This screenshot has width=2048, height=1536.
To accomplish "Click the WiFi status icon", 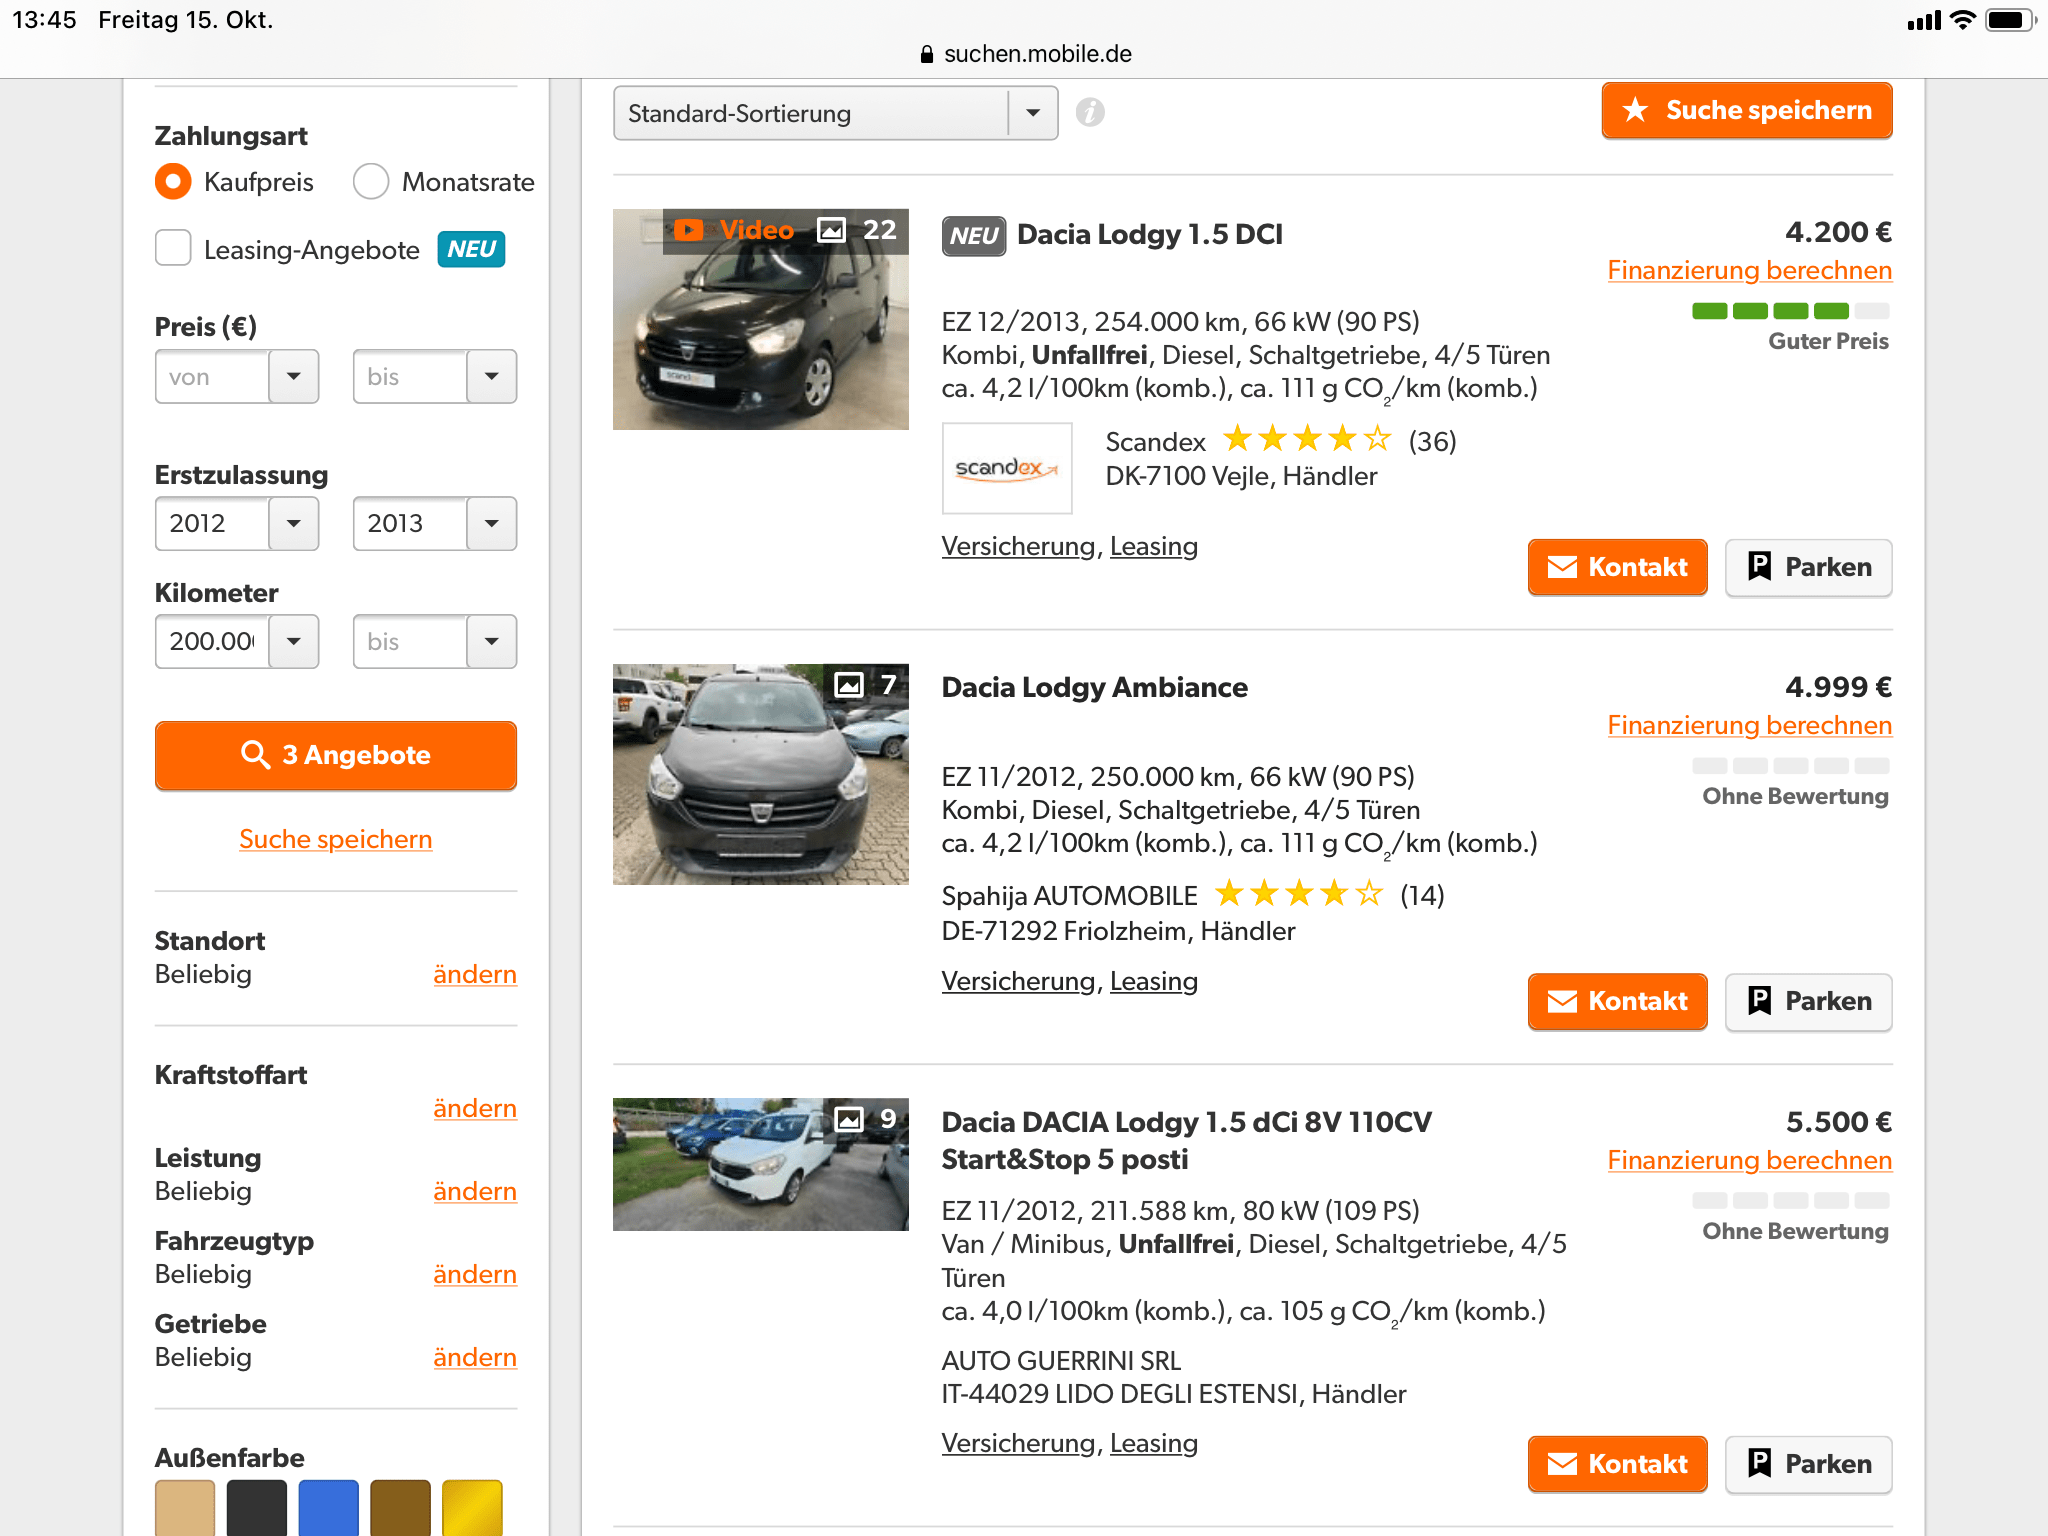I will point(1964,20).
